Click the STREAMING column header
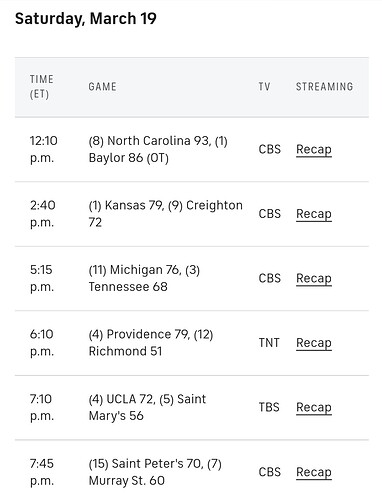The image size is (382, 500). pyautogui.click(x=324, y=87)
